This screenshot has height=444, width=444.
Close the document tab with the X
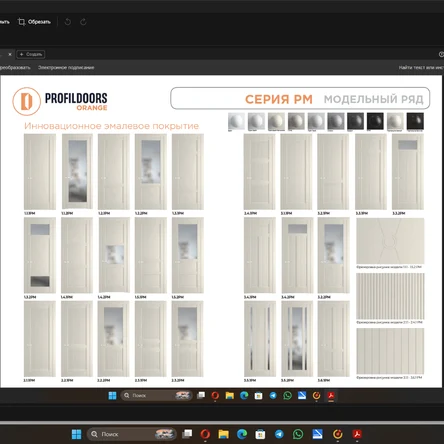click(x=10, y=54)
